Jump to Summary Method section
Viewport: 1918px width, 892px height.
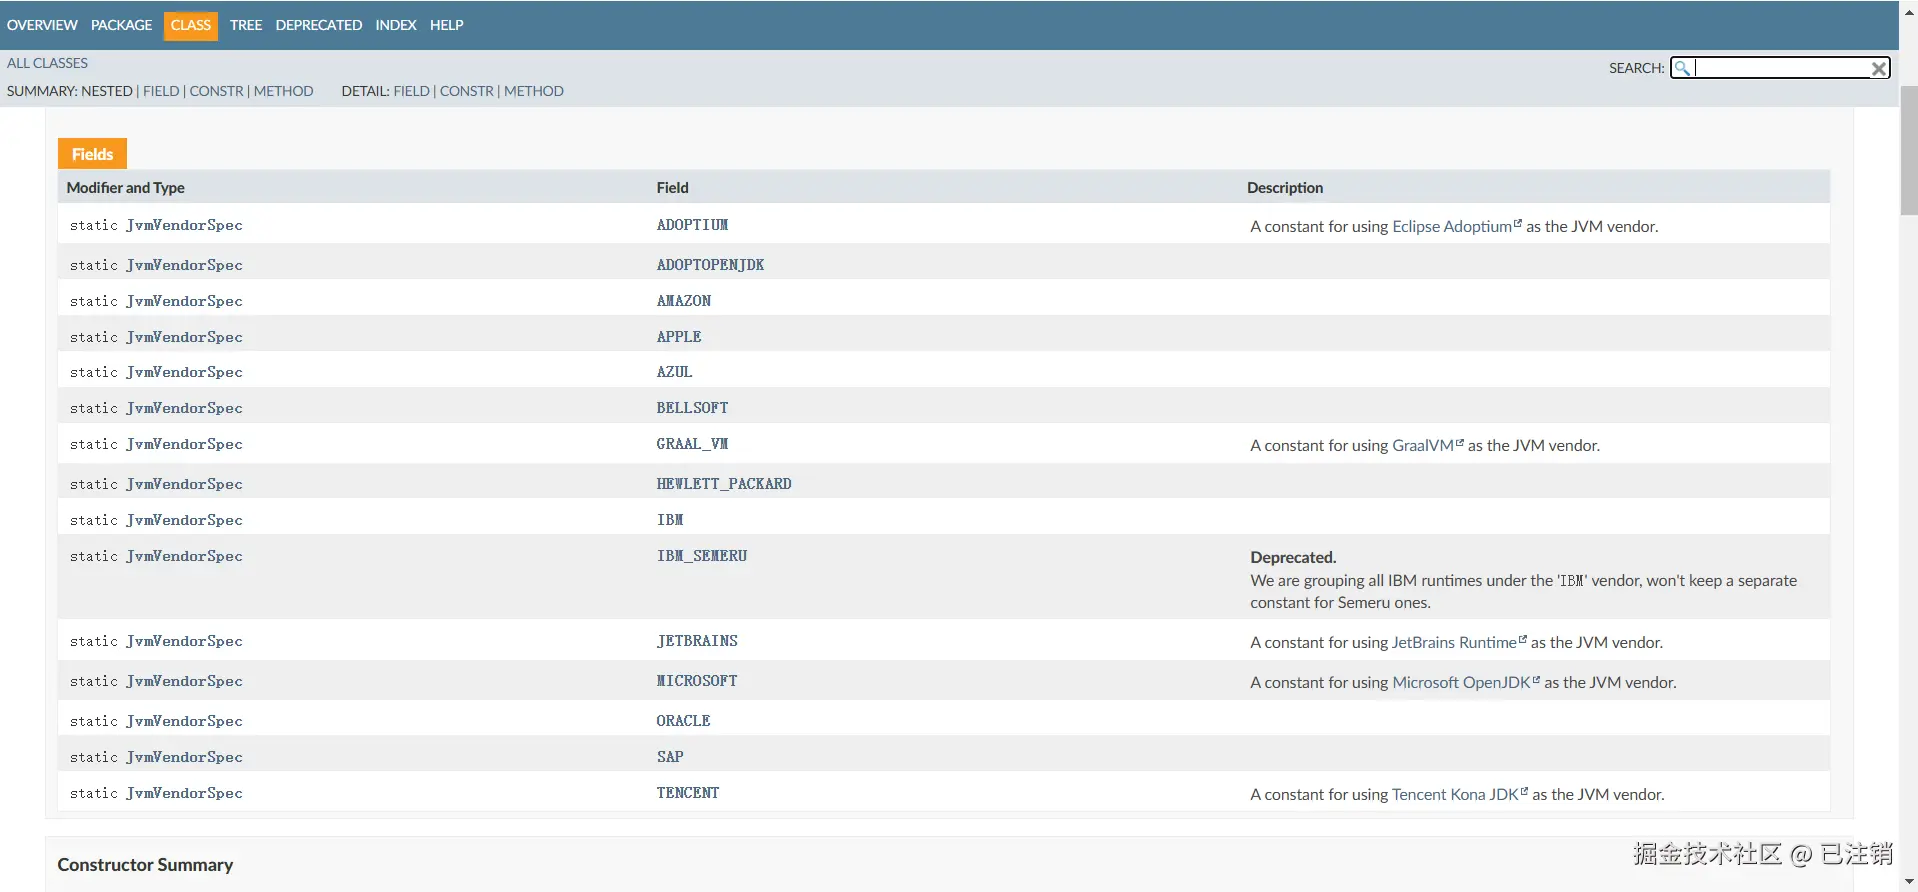coord(284,91)
